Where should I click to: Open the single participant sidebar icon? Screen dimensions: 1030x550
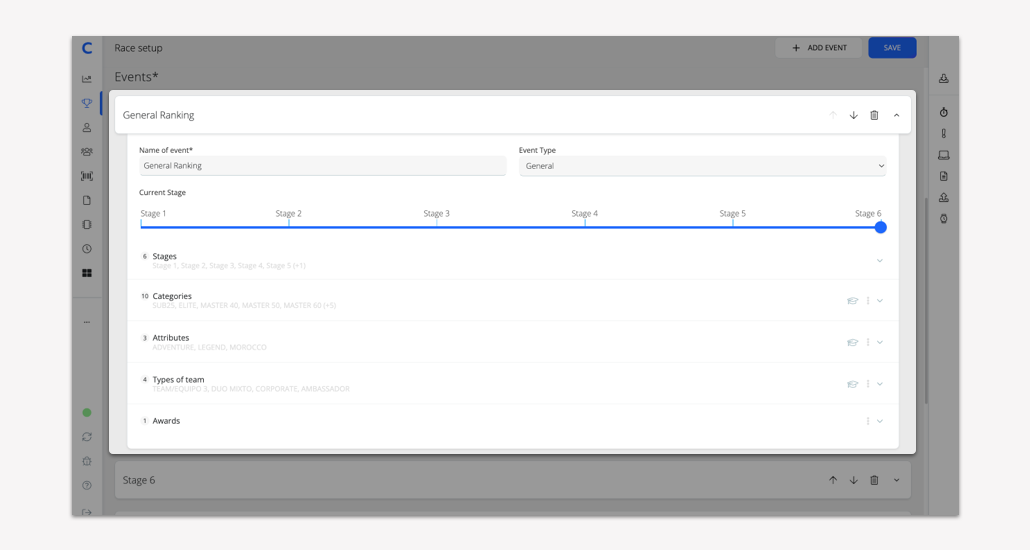(87, 127)
